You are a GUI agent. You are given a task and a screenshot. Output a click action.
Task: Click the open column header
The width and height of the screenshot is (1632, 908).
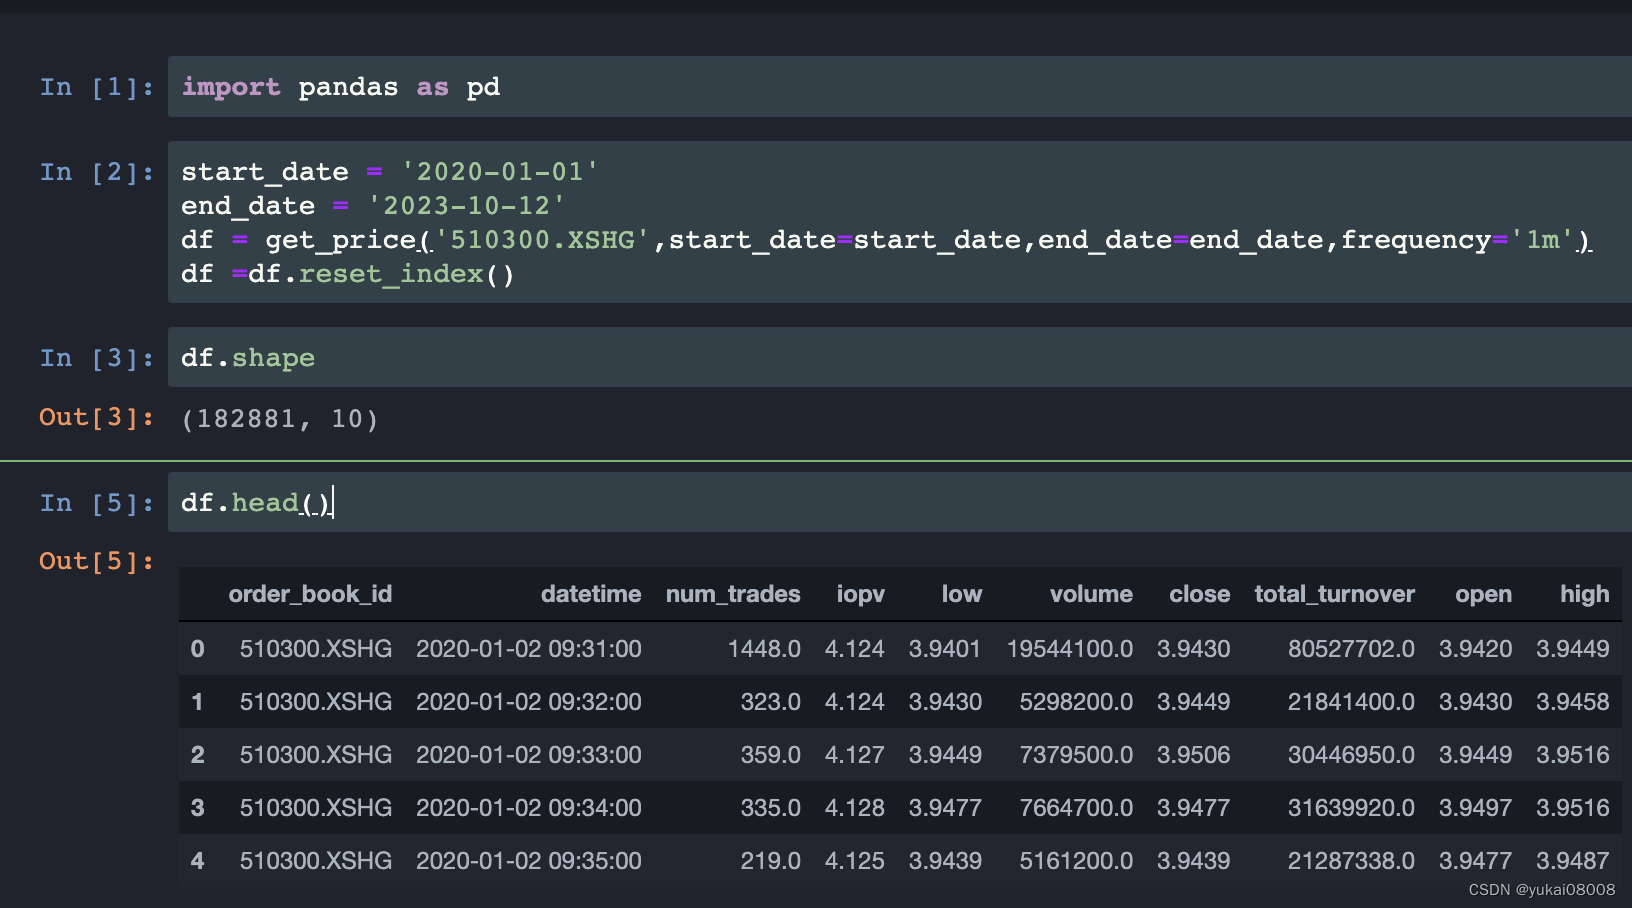pos(1484,594)
